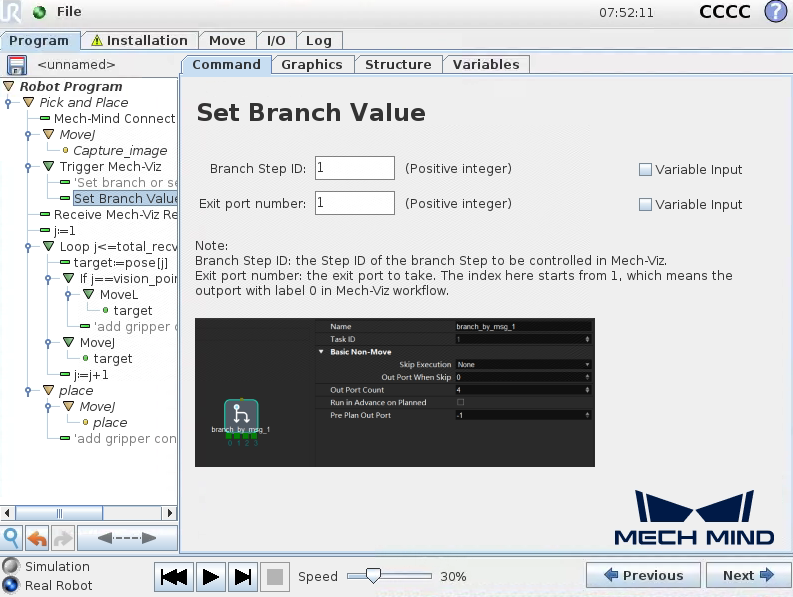This screenshot has width=793, height=597.
Task: Click the Previous button
Action: tap(643, 575)
